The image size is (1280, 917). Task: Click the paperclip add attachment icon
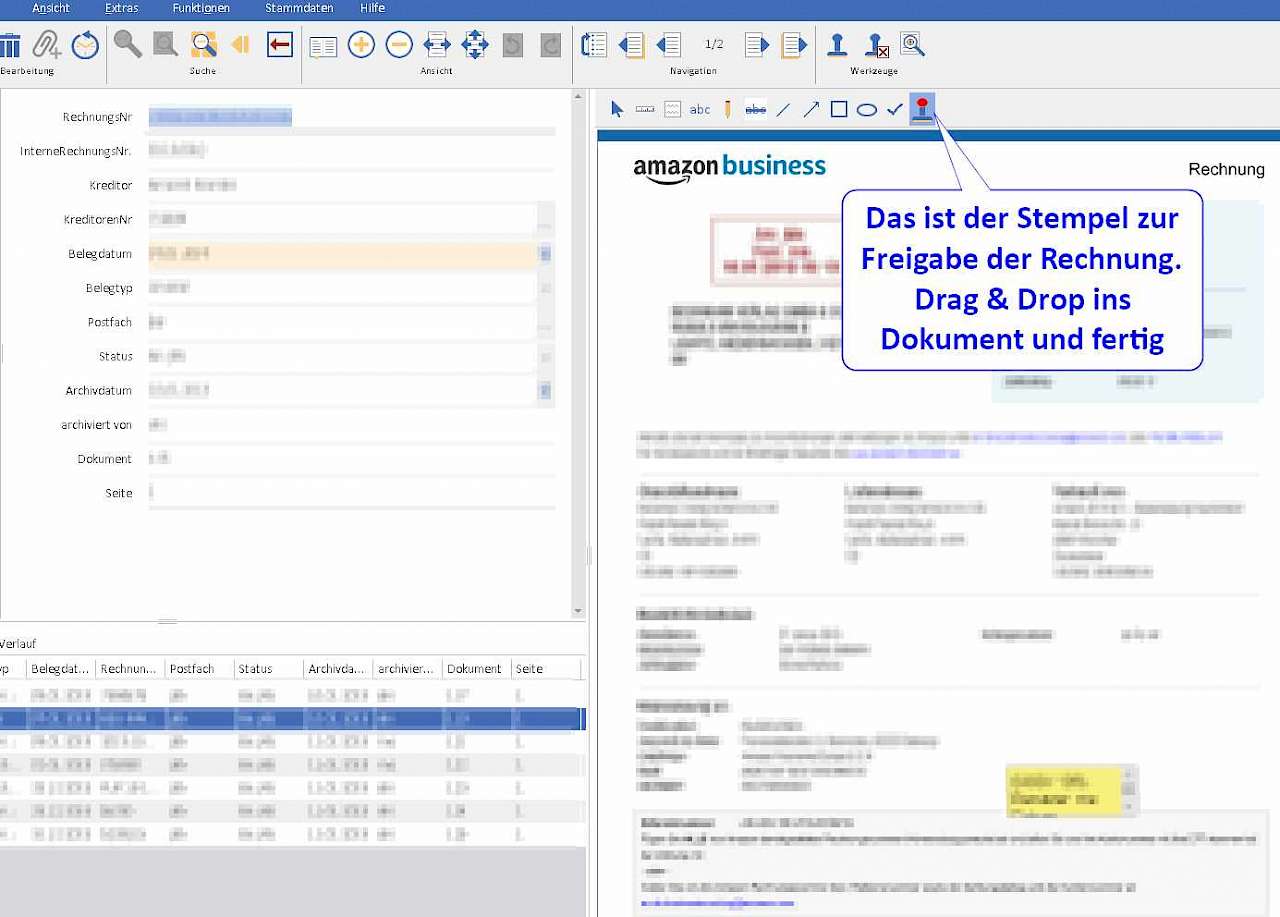tap(47, 45)
